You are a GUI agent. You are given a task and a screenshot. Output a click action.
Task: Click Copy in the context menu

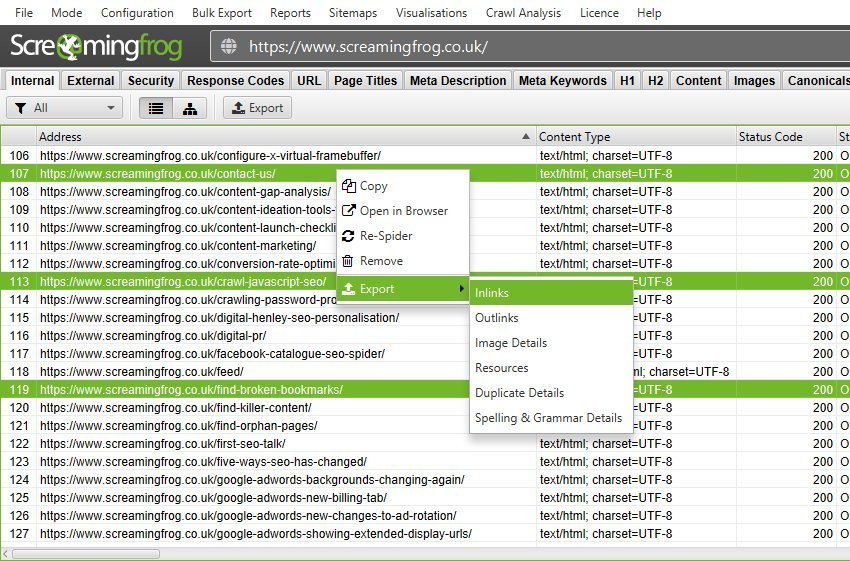pos(373,186)
